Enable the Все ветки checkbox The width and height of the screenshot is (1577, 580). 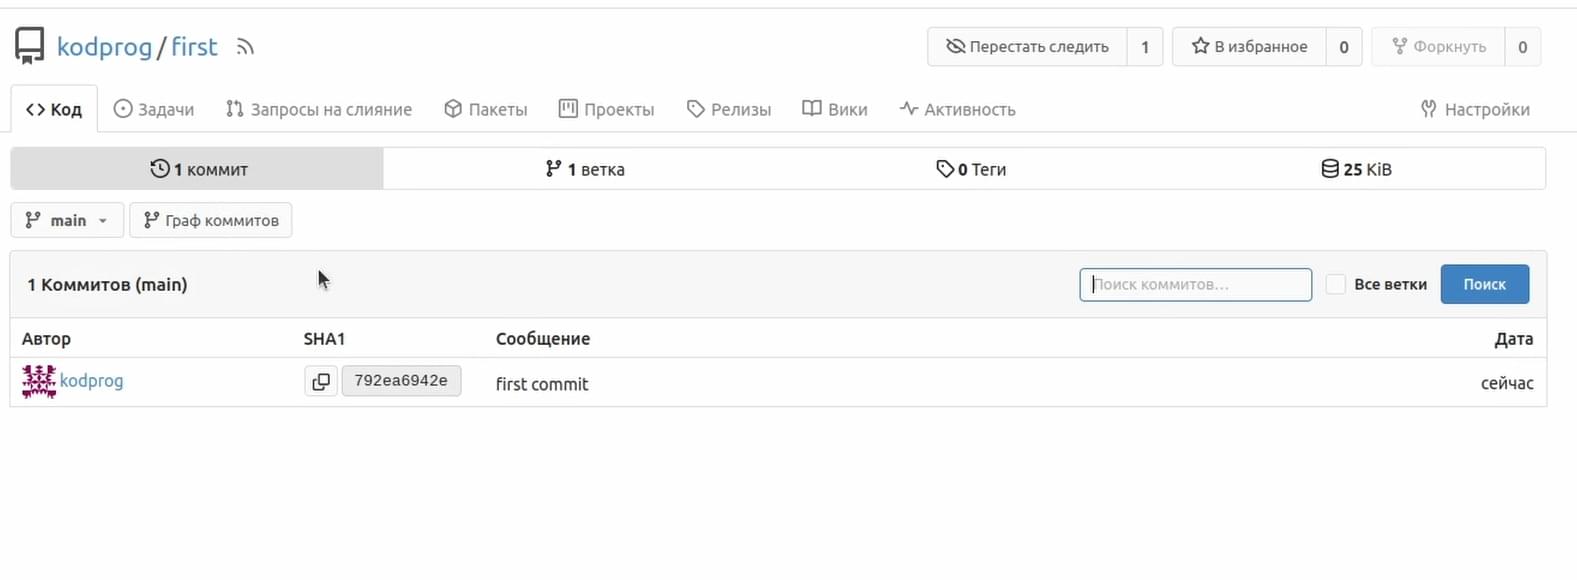1335,284
